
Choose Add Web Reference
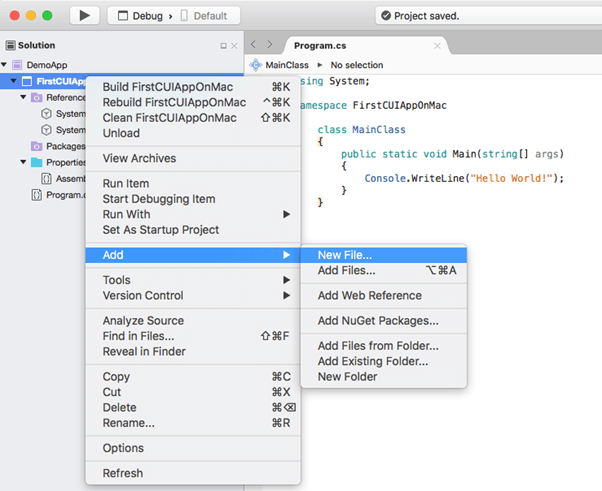point(384,295)
